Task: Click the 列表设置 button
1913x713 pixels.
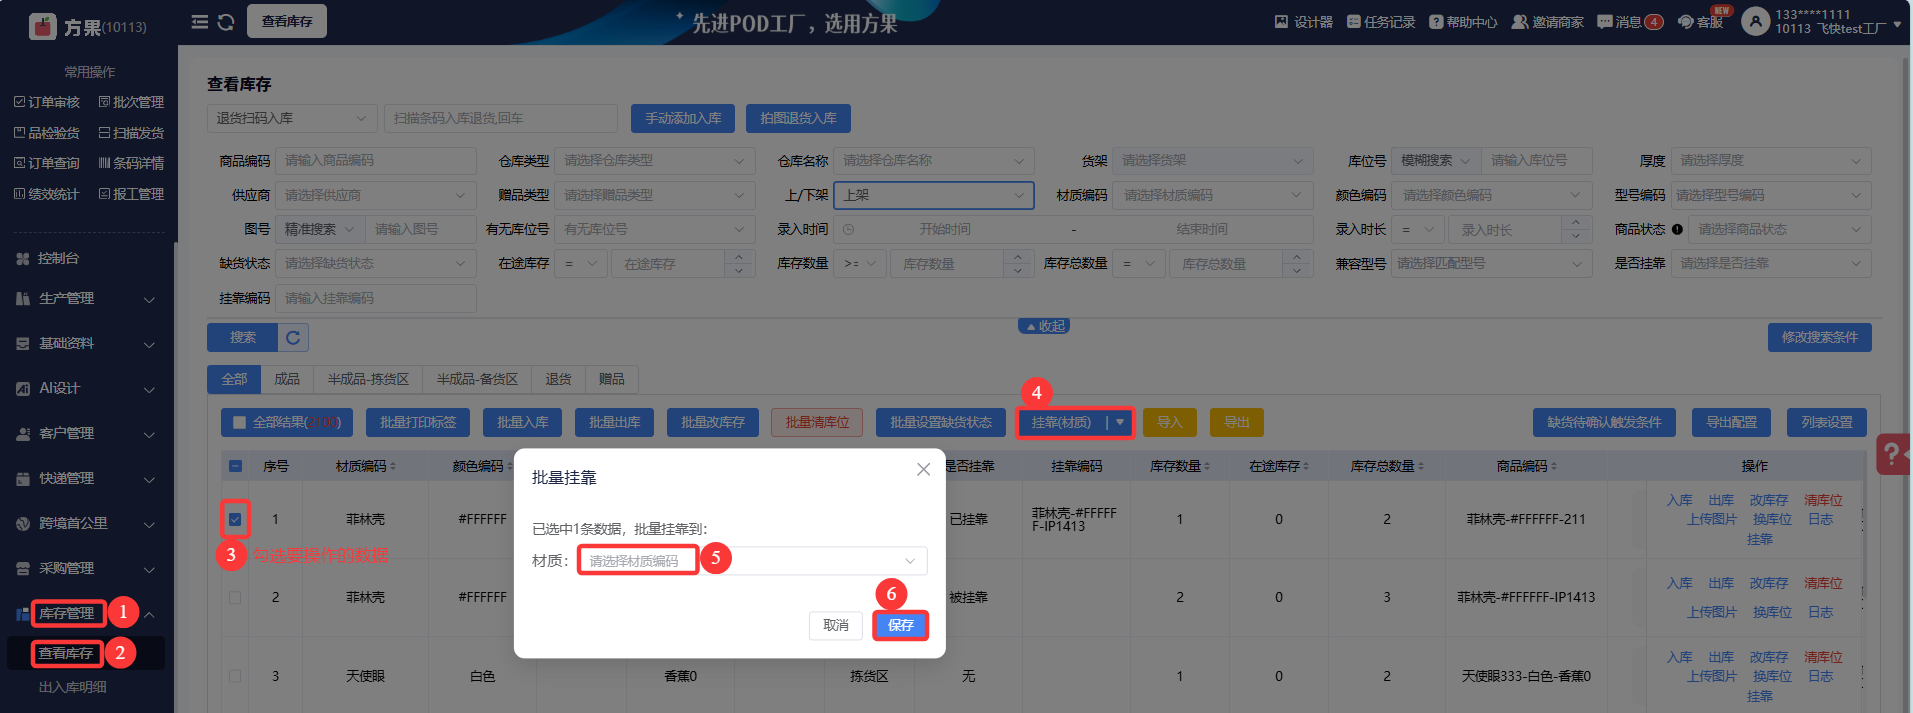Action: pyautogui.click(x=1827, y=423)
